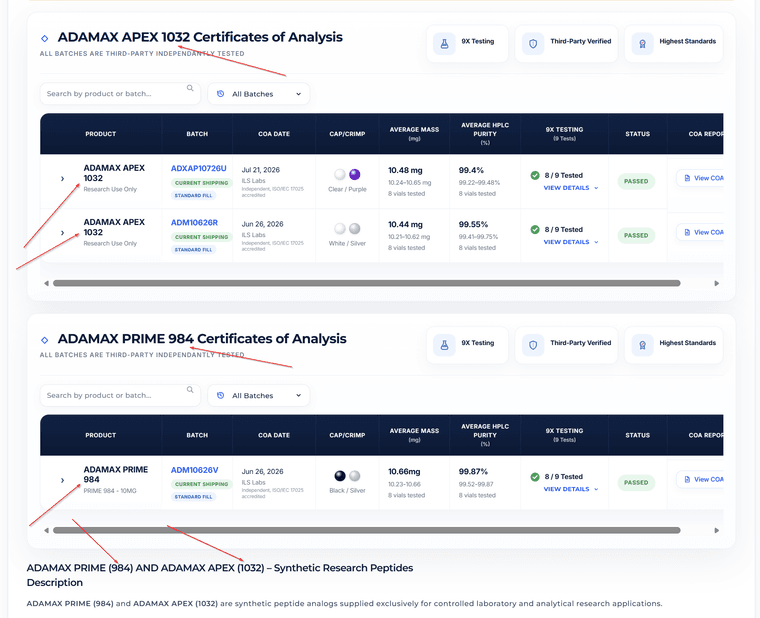Click the Cap/Crimp column header in PRIME 984 table

347,435
